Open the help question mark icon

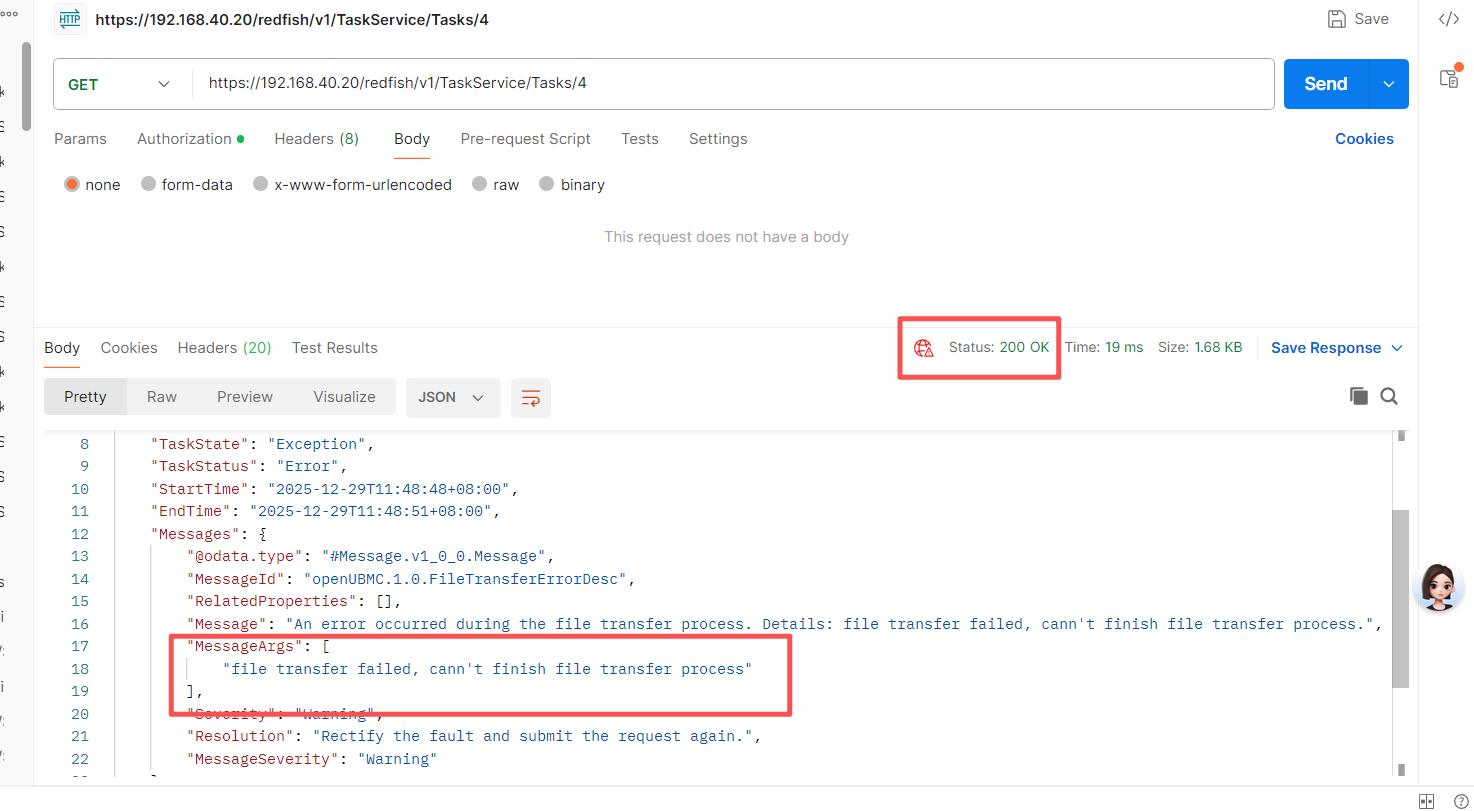point(1461,801)
